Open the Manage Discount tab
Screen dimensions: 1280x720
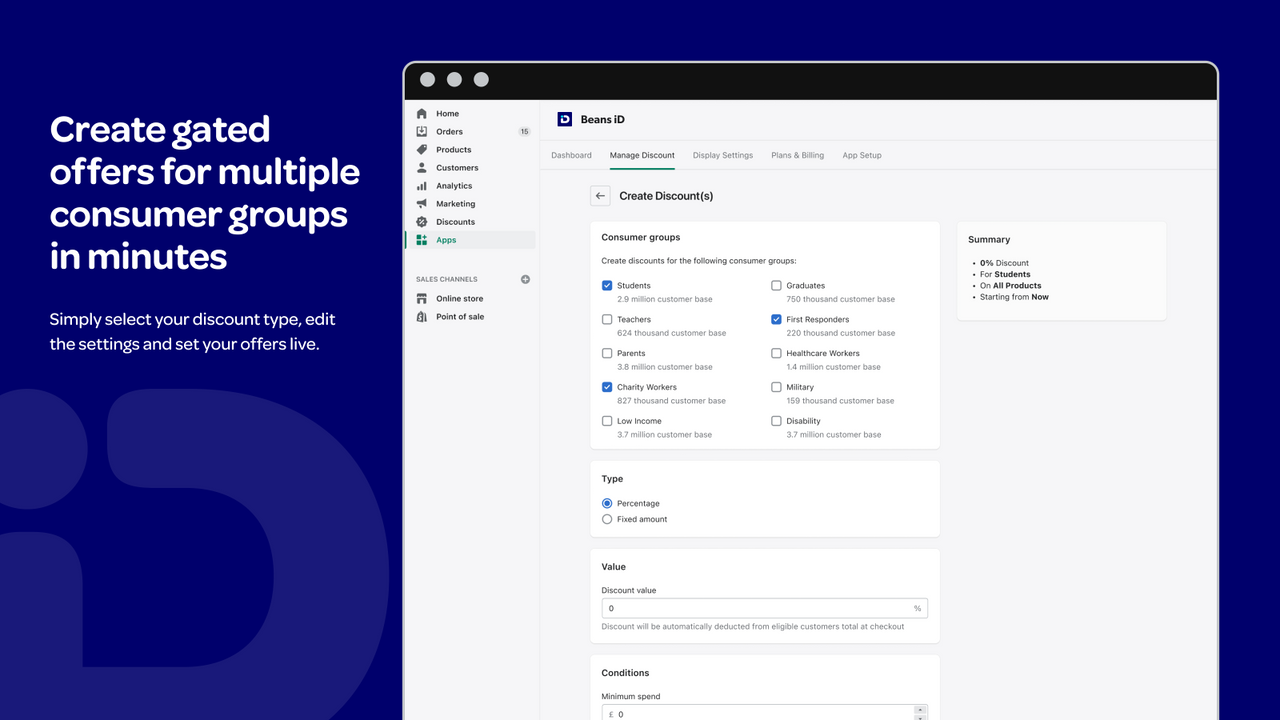pos(642,155)
